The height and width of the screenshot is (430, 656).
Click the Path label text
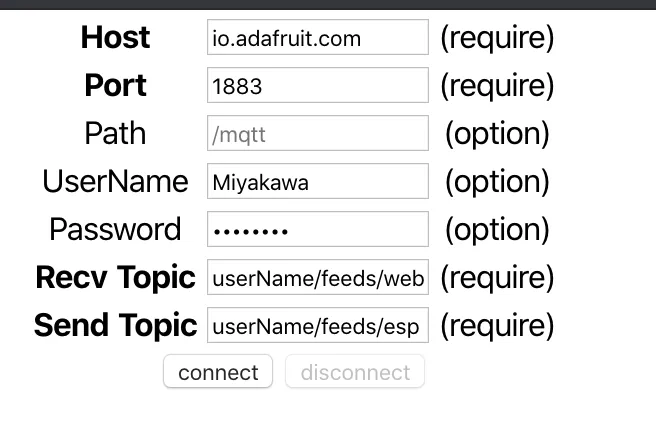coord(115,134)
